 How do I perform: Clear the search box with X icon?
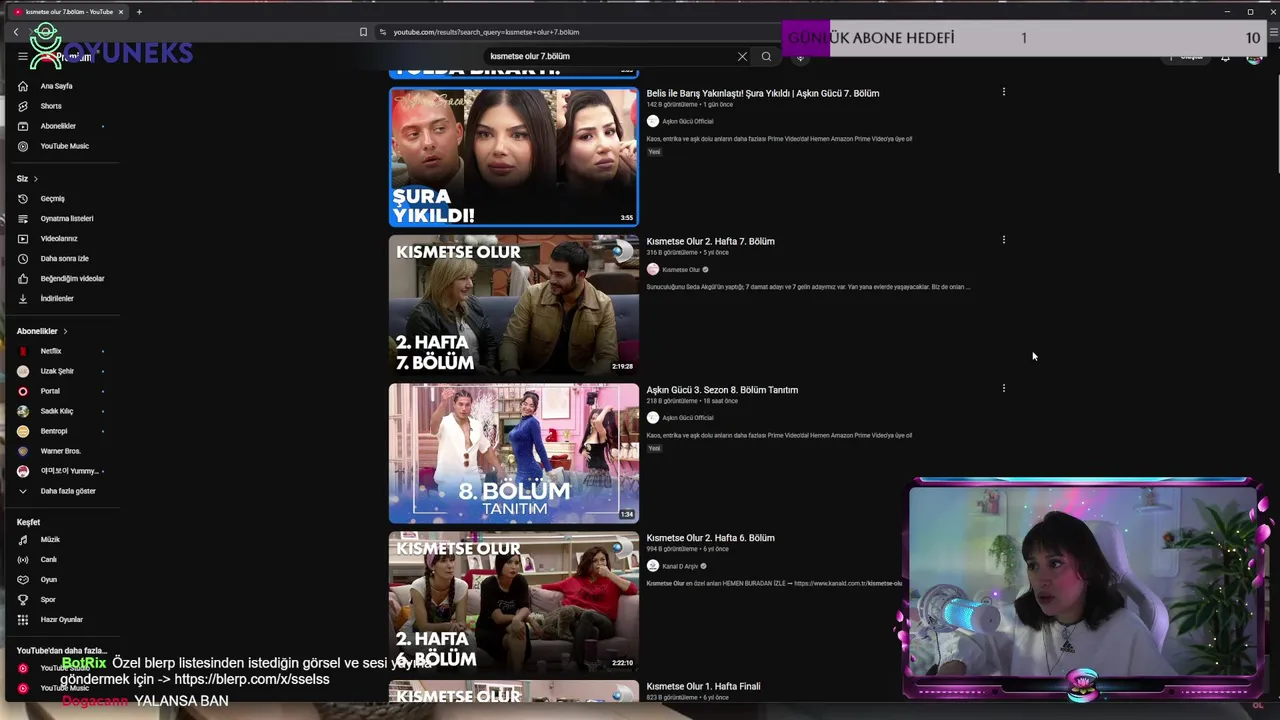pyautogui.click(x=742, y=57)
